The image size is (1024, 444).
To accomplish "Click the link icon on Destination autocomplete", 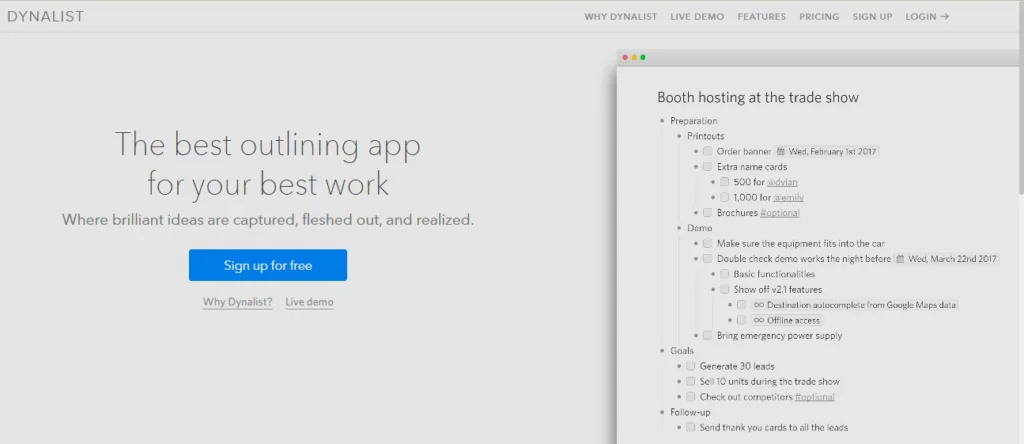I will point(758,305).
